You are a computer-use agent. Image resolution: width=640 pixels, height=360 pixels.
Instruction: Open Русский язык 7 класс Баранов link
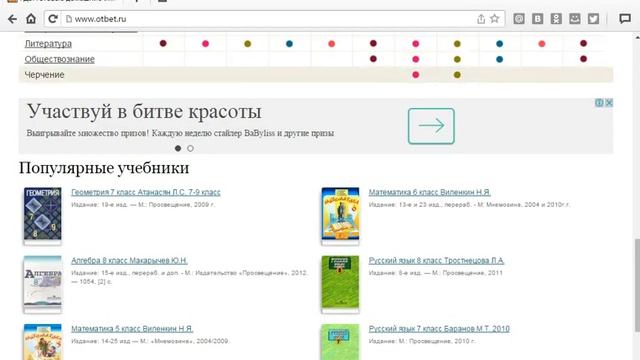[439, 329]
